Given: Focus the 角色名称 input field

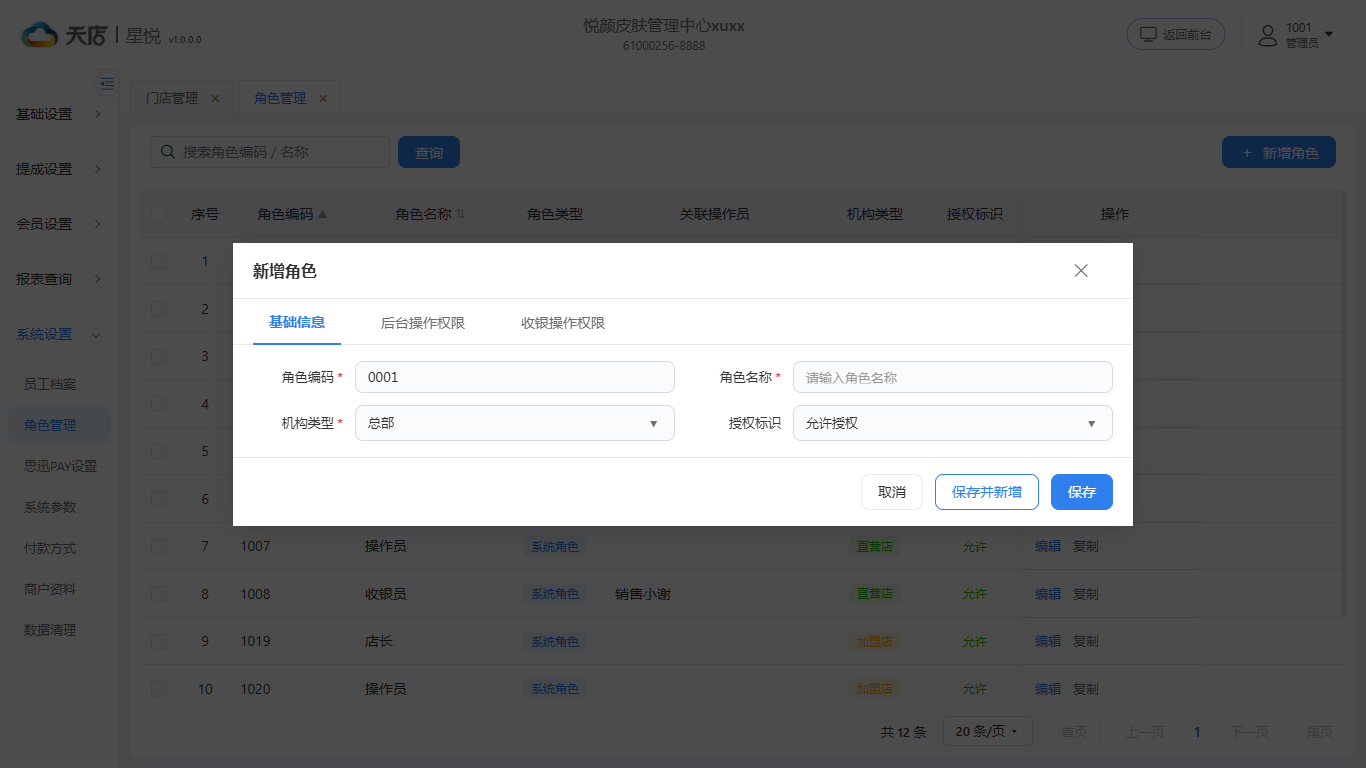Looking at the screenshot, I should [x=953, y=377].
